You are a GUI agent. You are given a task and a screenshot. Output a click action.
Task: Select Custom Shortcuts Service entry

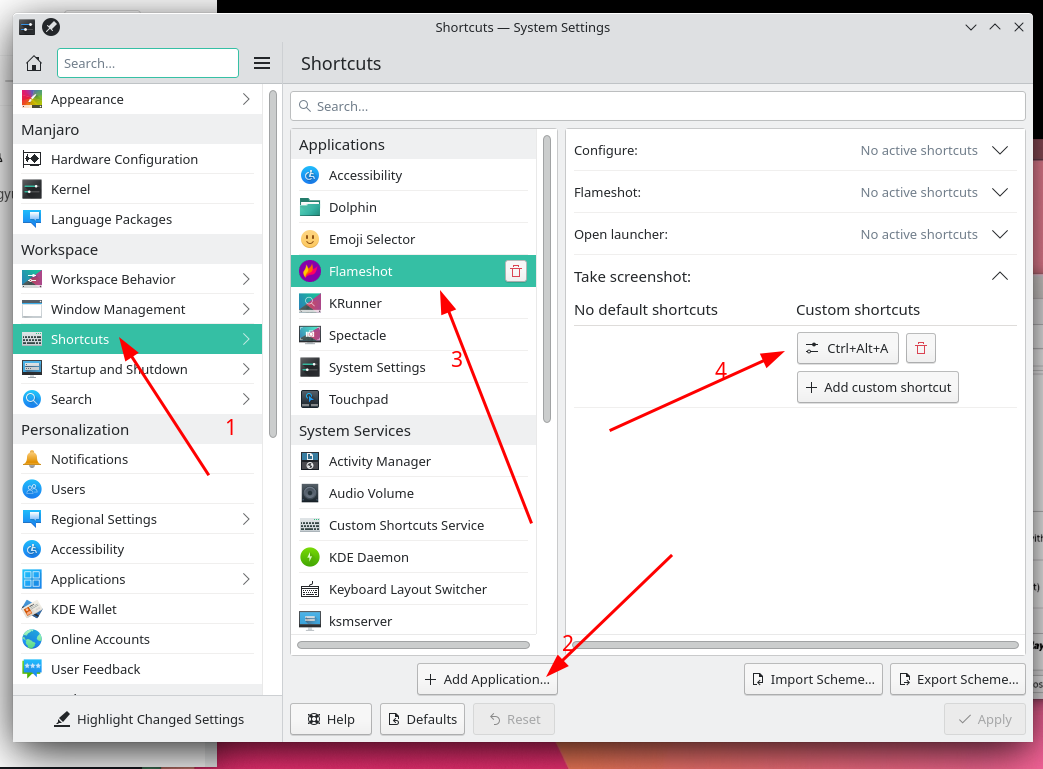point(413,525)
